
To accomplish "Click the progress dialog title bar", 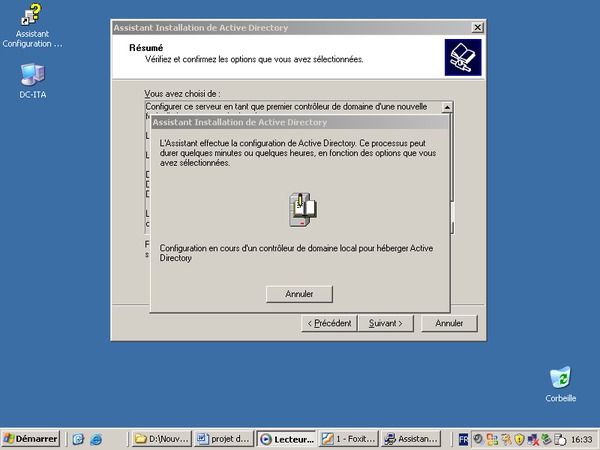I will click(300, 122).
